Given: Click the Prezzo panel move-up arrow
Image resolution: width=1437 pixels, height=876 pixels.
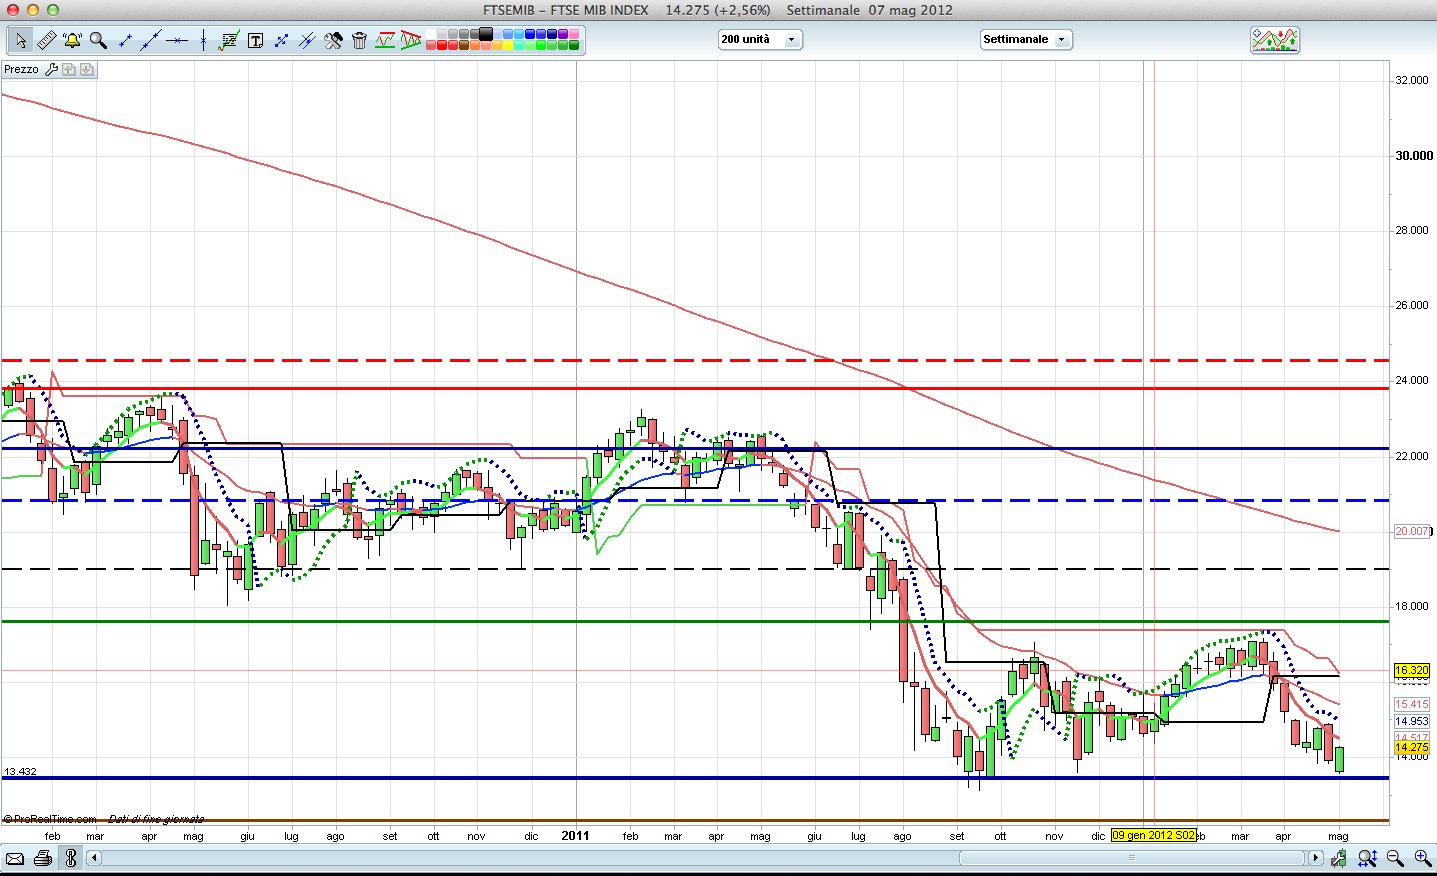Looking at the screenshot, I should 69,69.
